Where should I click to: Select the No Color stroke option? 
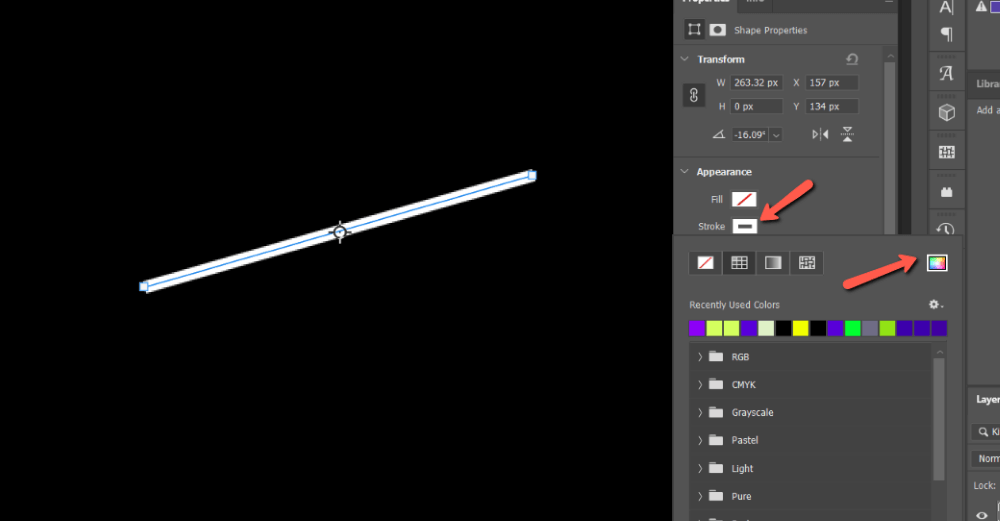click(x=706, y=263)
